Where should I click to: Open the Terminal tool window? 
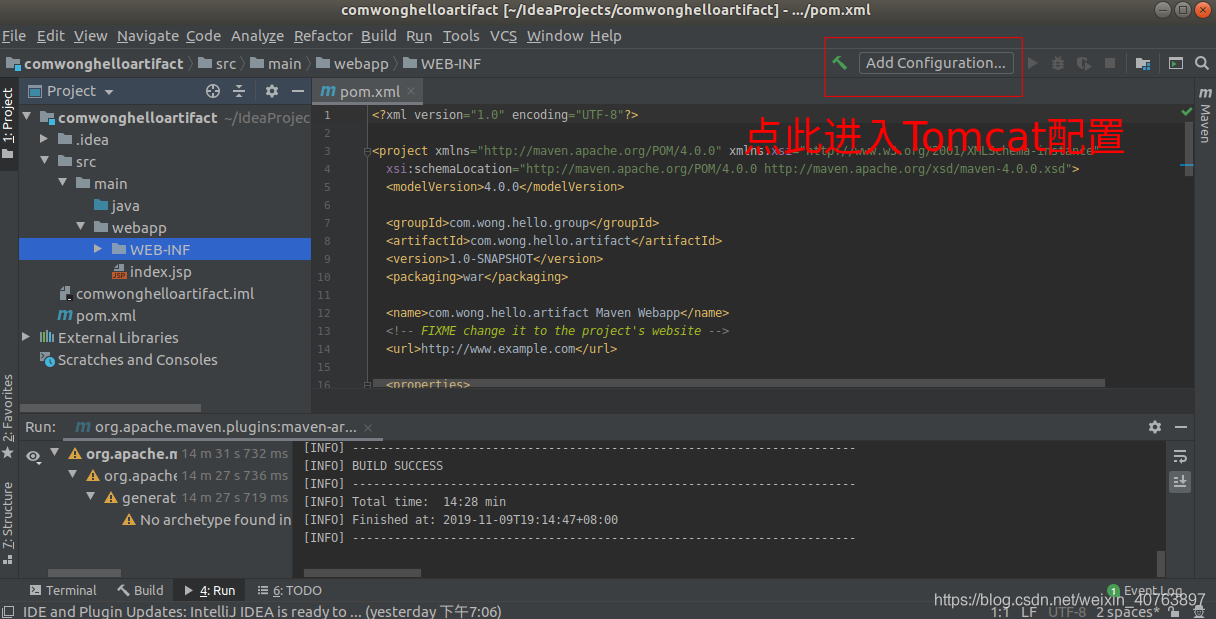click(64, 591)
